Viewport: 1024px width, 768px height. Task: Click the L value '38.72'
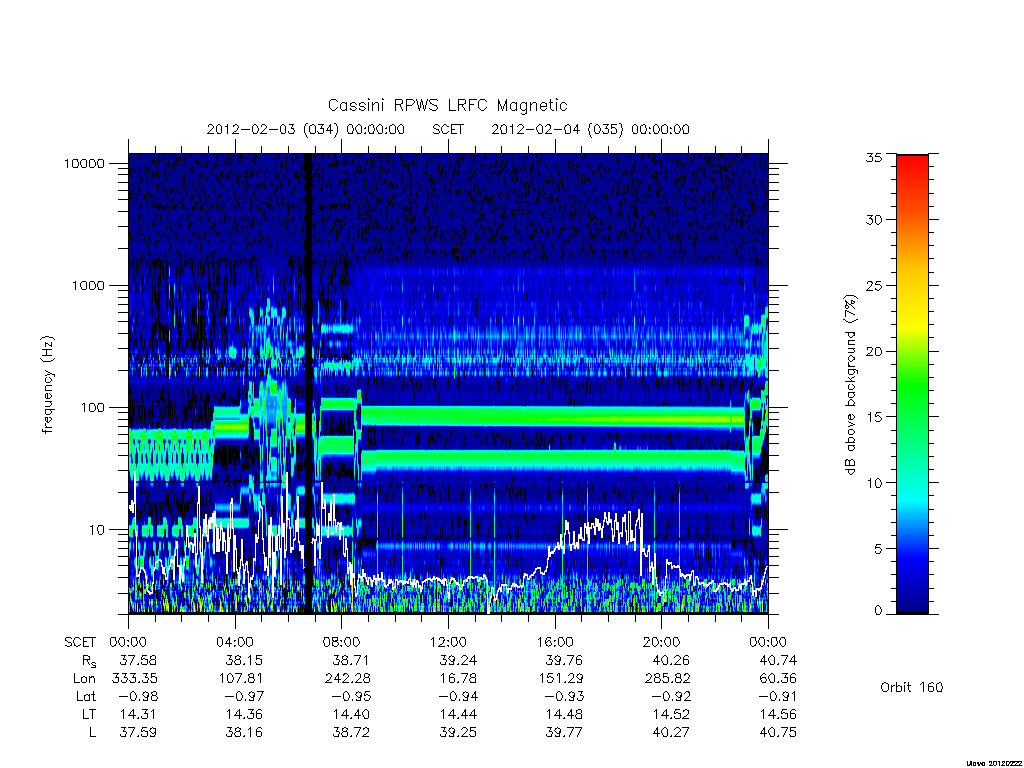(351, 732)
